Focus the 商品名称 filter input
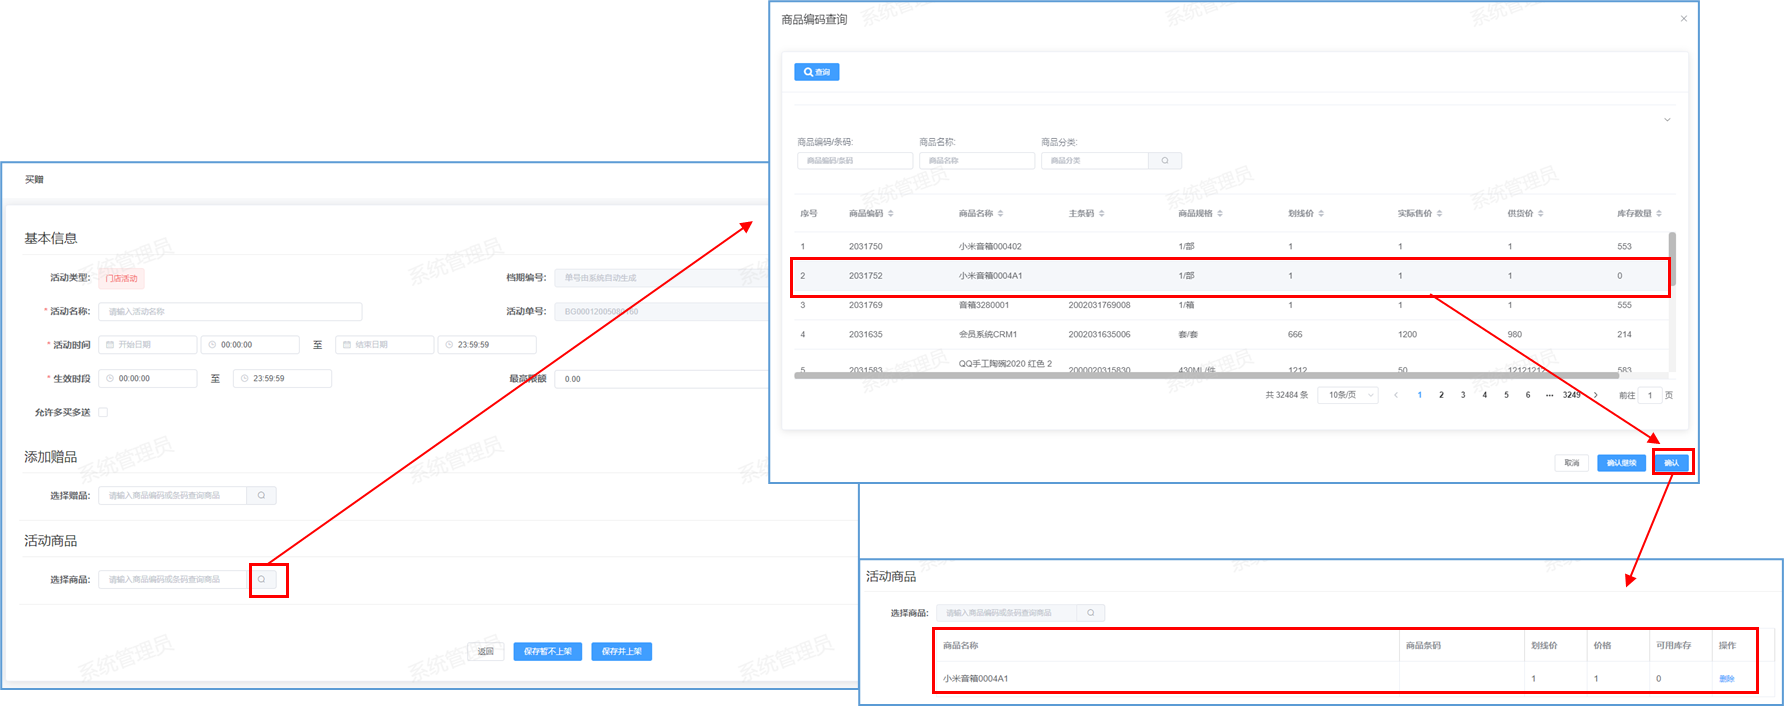Image resolution: width=1784 pixels, height=706 pixels. point(977,160)
